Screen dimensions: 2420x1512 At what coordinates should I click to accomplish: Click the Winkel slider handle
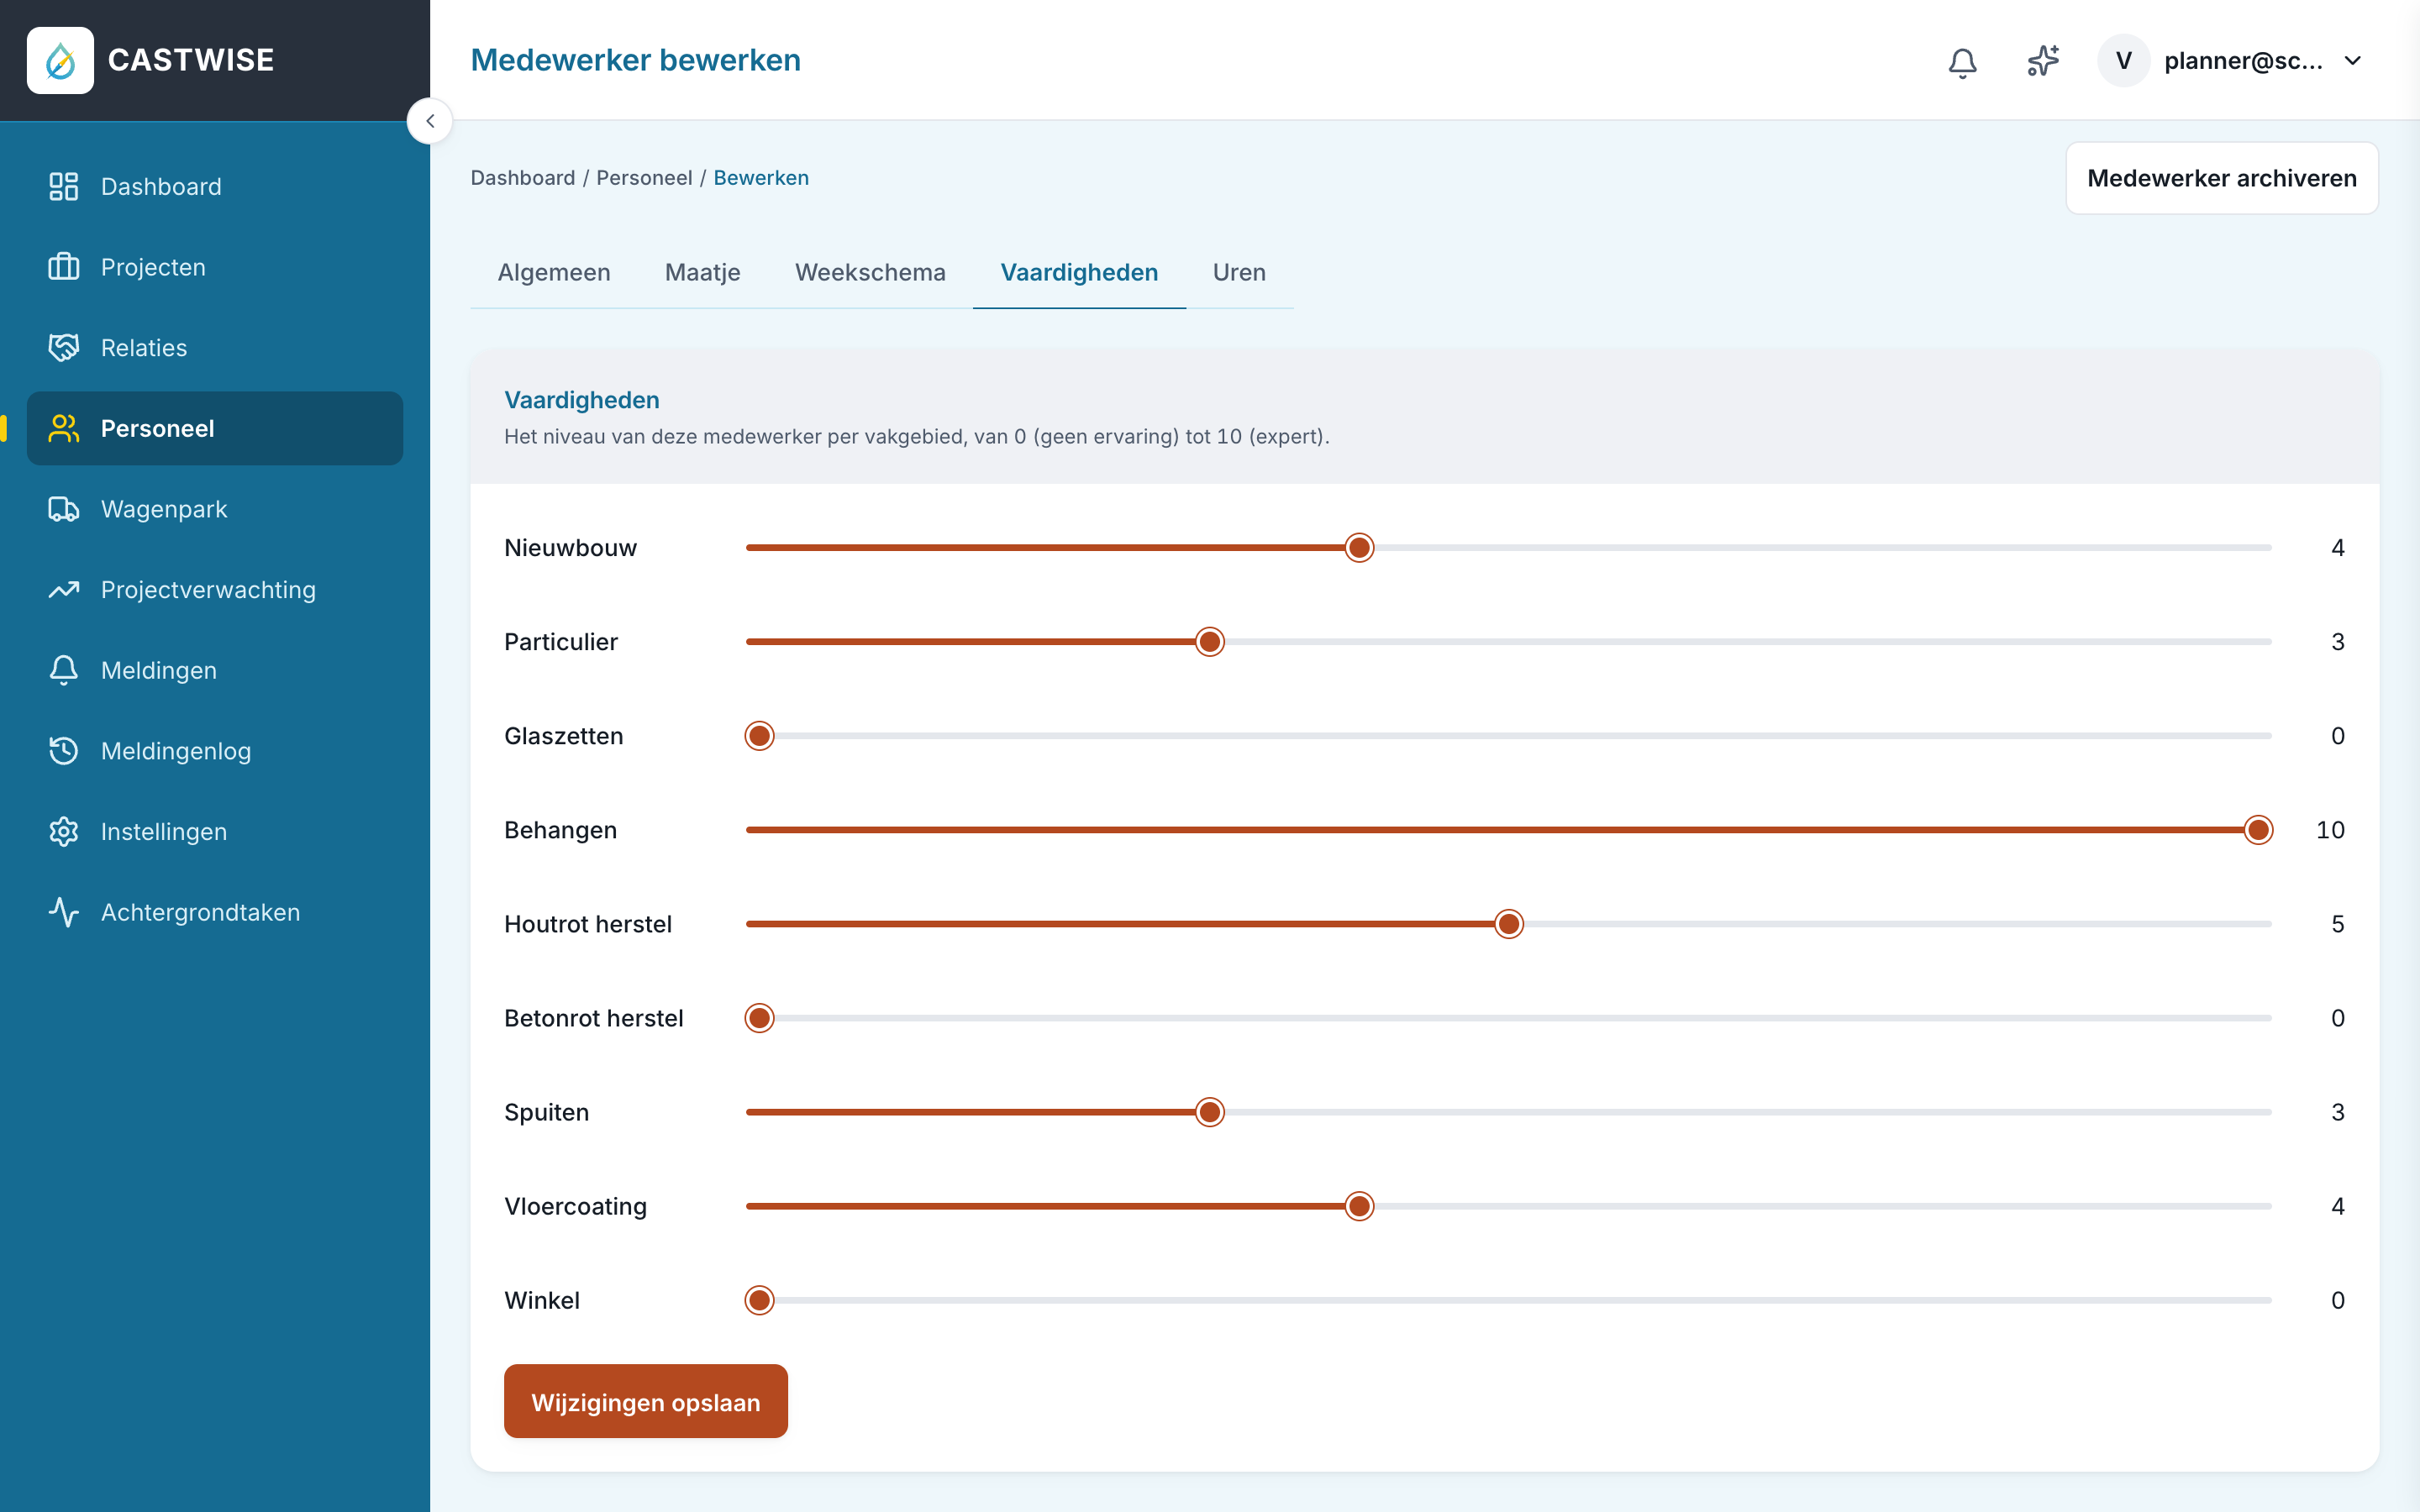click(760, 1300)
